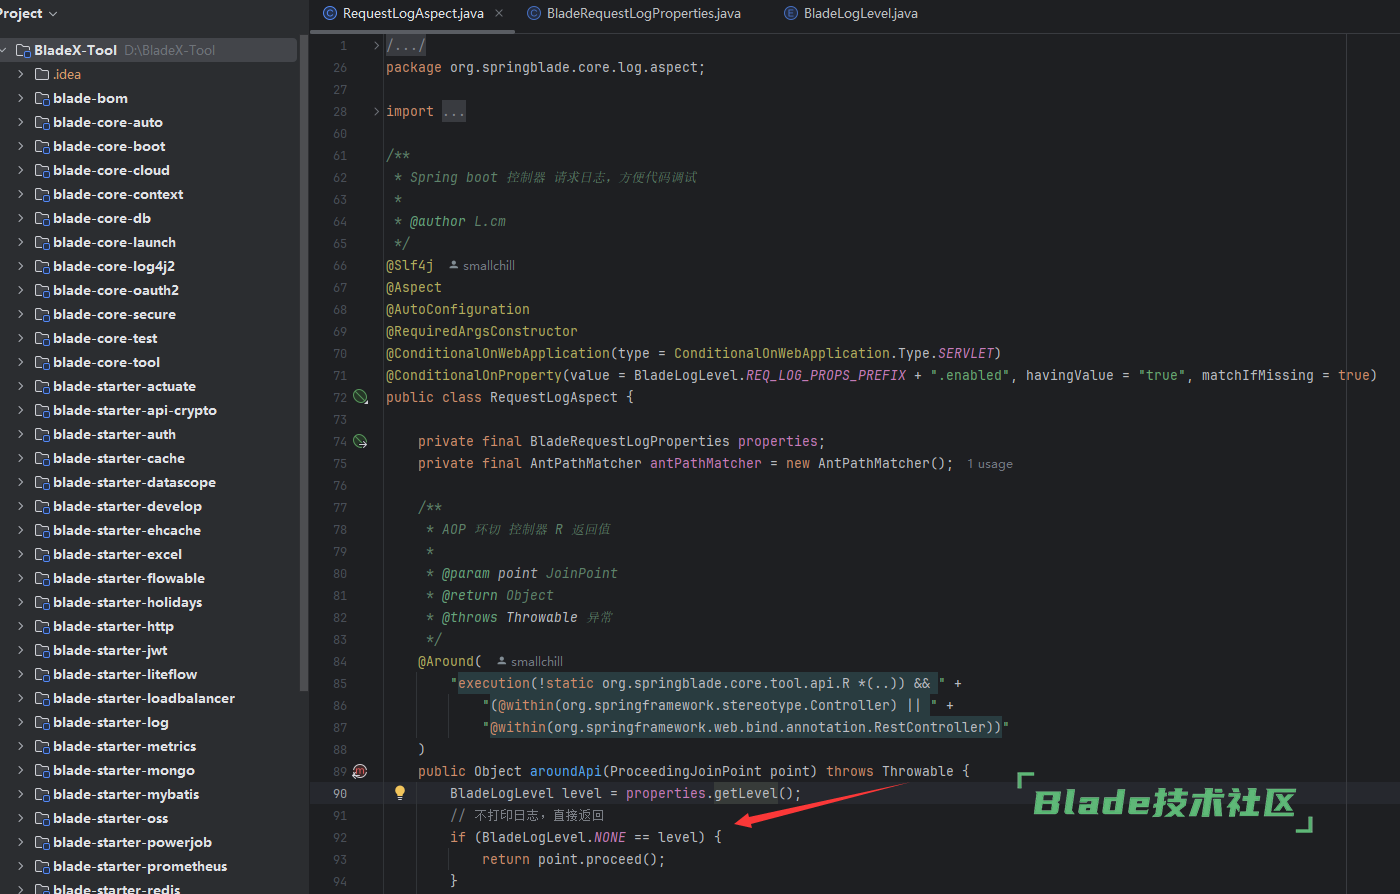The image size is (1400, 894).
Task: Click the class icon of BladeRequestLogProperties.java tab
Action: point(534,13)
